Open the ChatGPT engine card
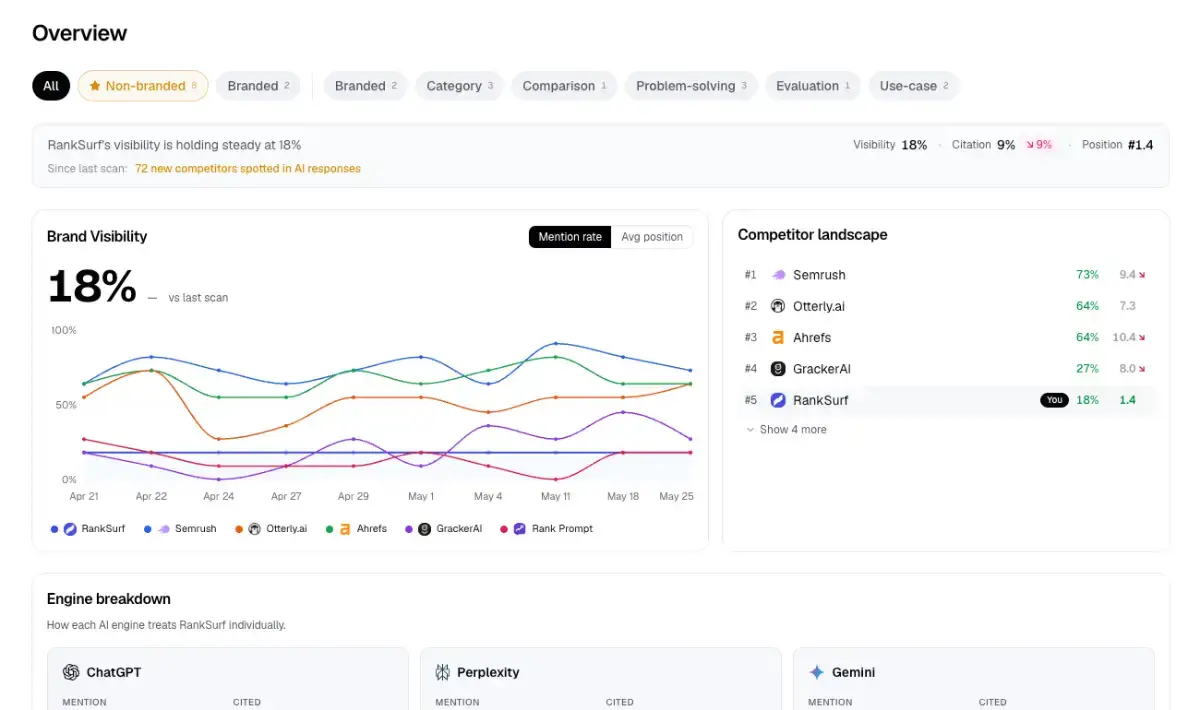The width and height of the screenshot is (1200, 710). 228,679
